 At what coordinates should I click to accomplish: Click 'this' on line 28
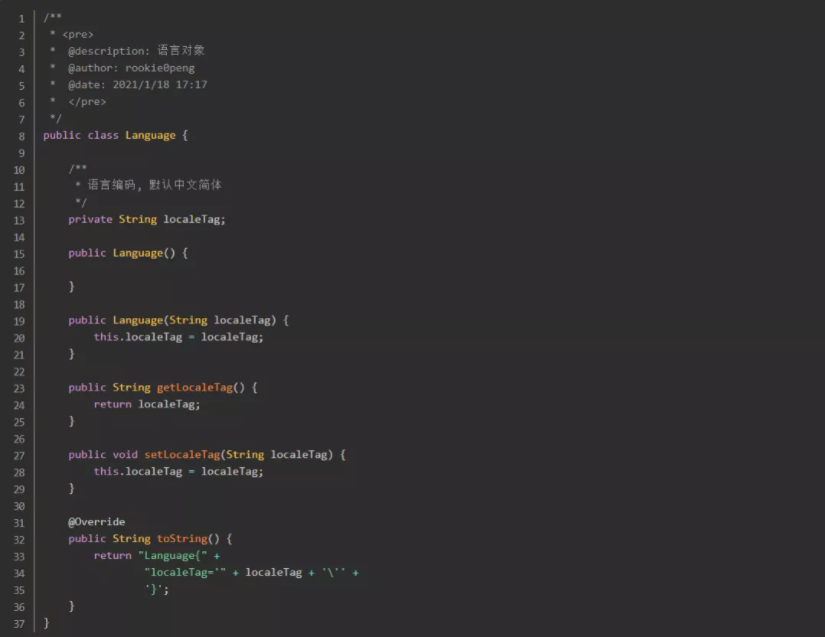tap(106, 471)
